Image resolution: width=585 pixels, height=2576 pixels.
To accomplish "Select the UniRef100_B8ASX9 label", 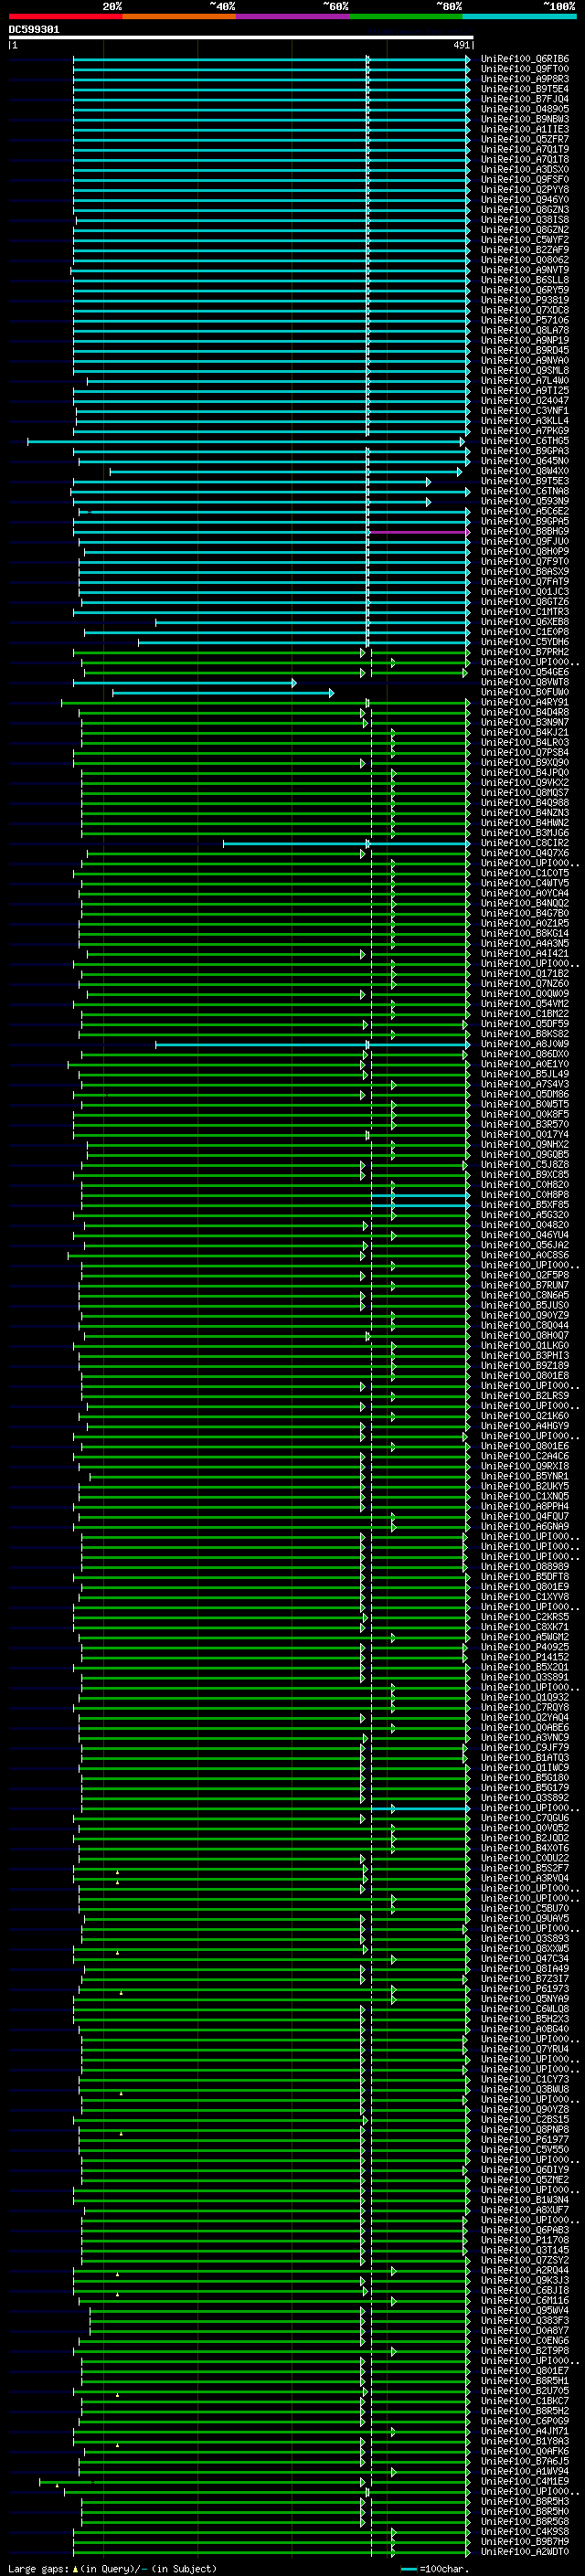I will (525, 571).
